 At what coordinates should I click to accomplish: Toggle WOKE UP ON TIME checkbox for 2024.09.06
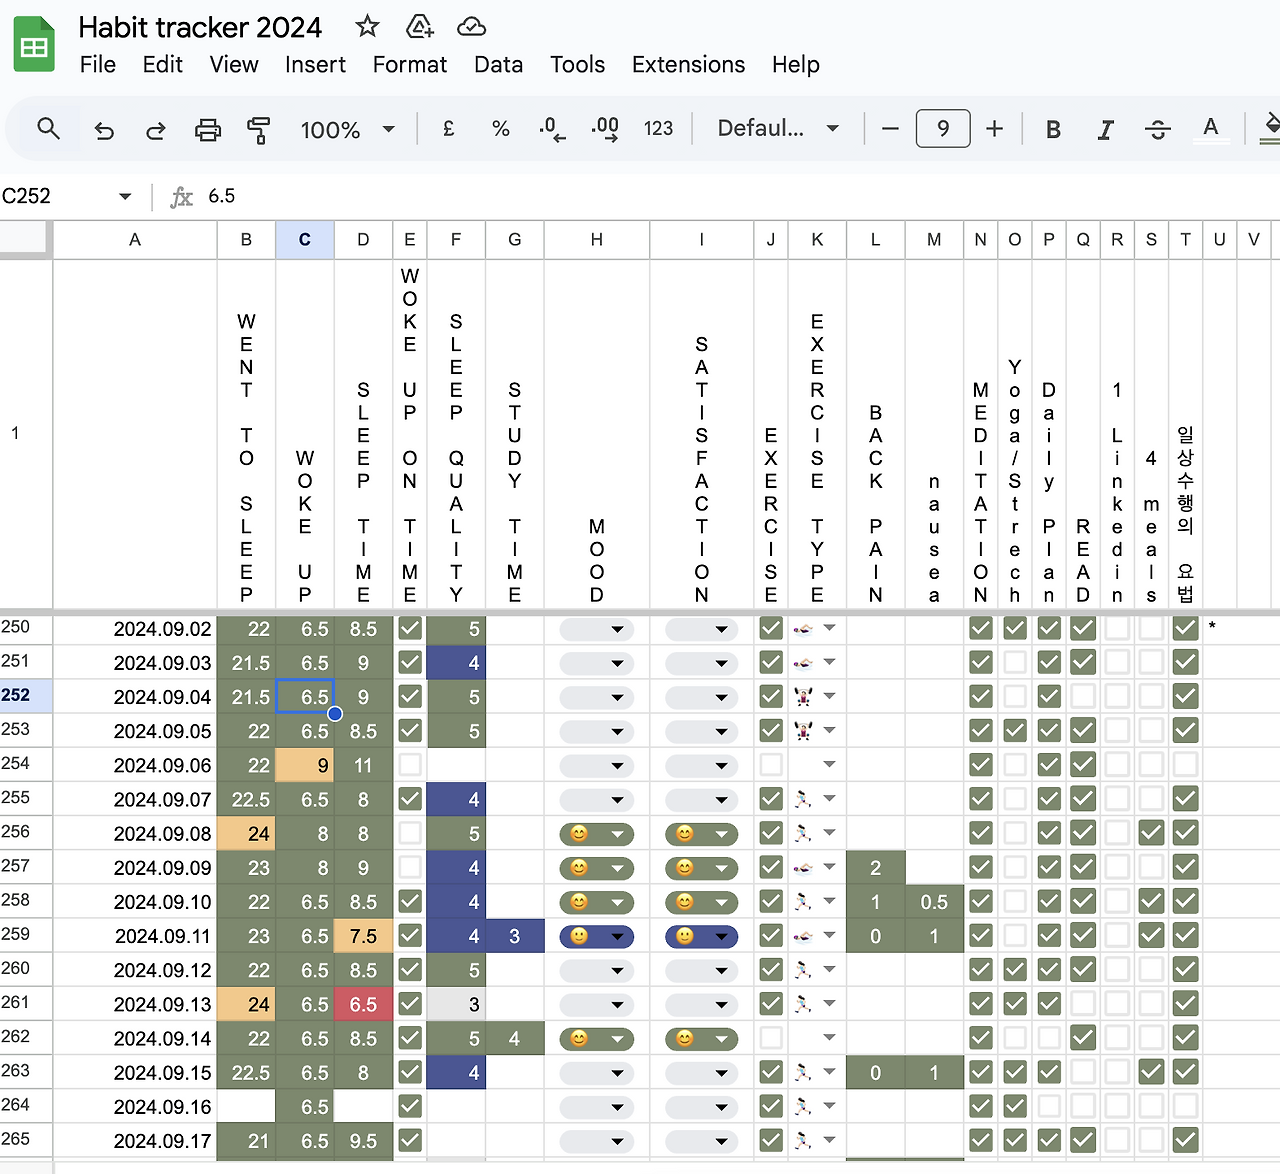coord(409,765)
